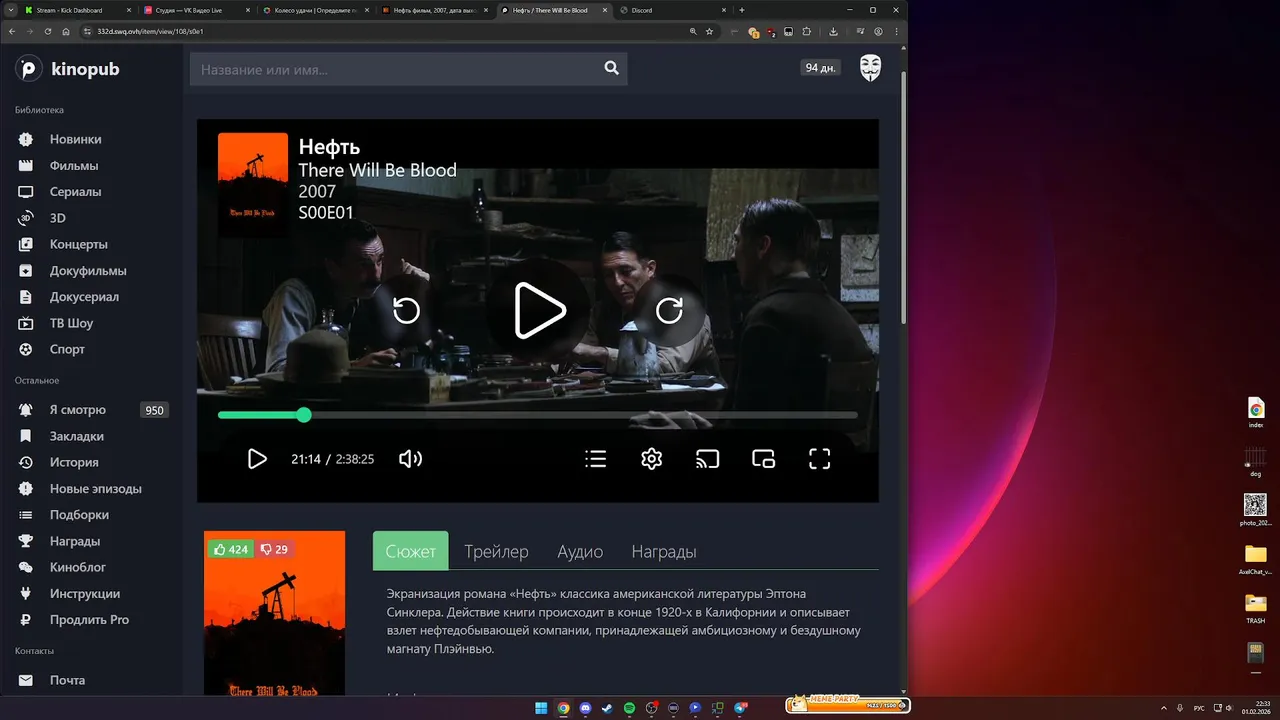Image resolution: width=1280 pixels, height=720 pixels.
Task: Open player settings gear
Action: tap(652, 459)
